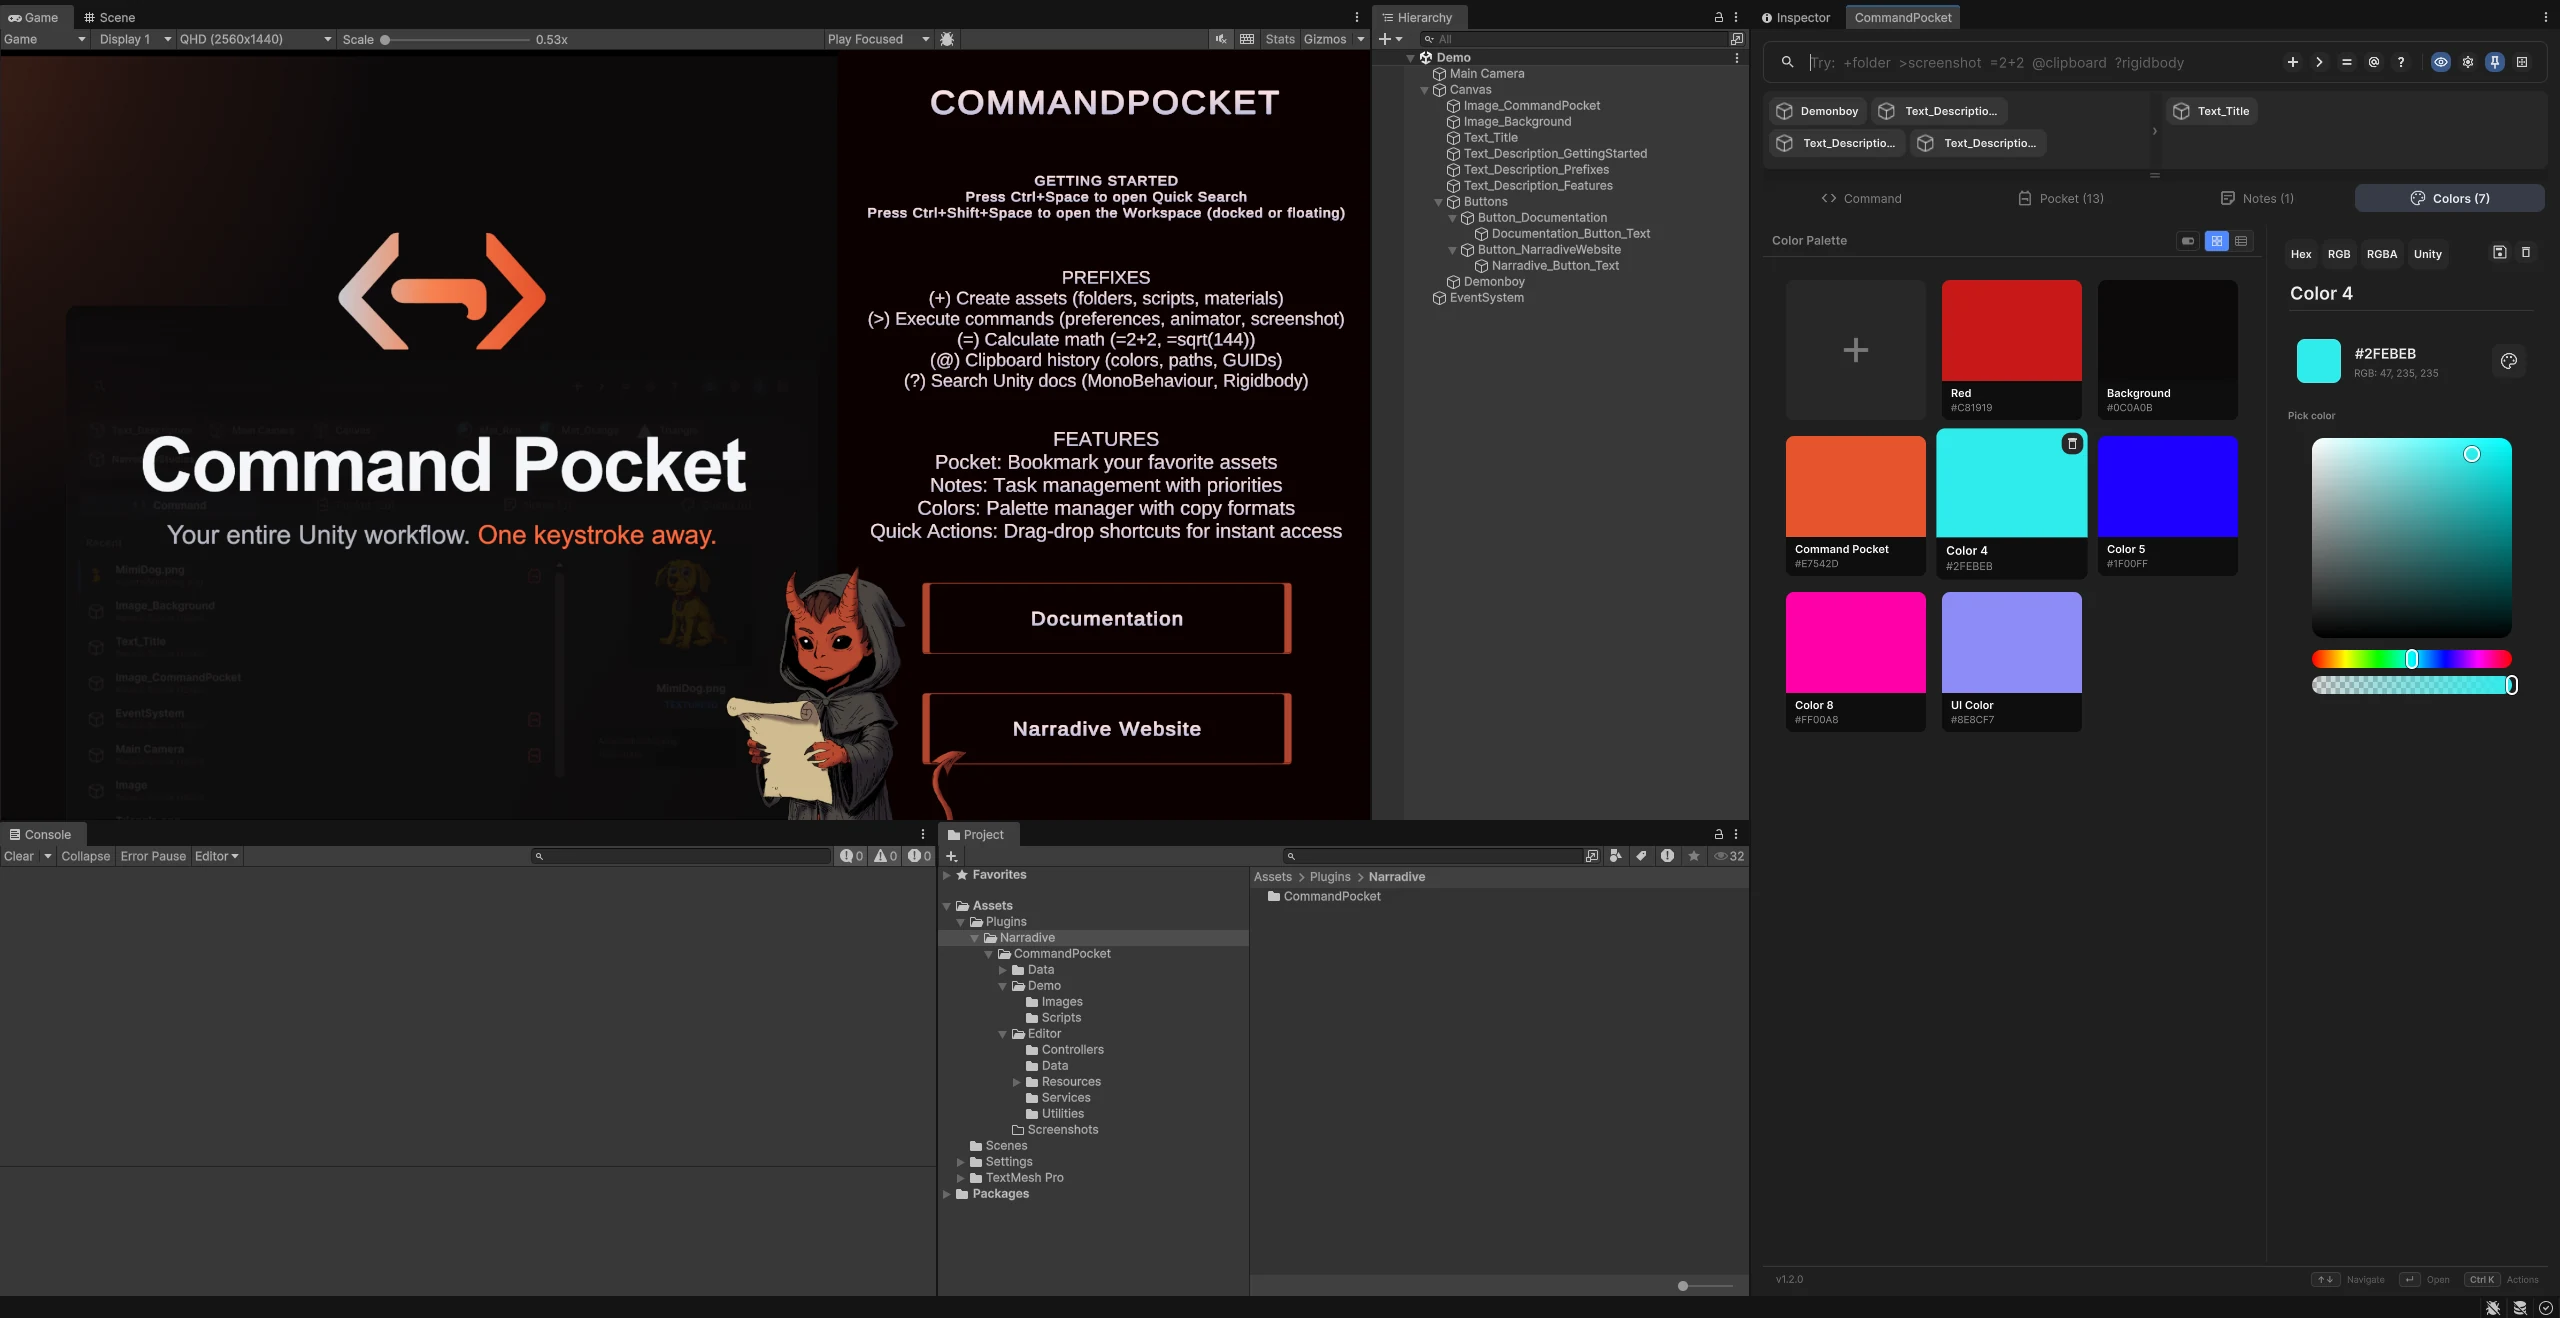Open the QHD resolution dropdown
Screen dimensions: 2560x1318
coord(254,39)
